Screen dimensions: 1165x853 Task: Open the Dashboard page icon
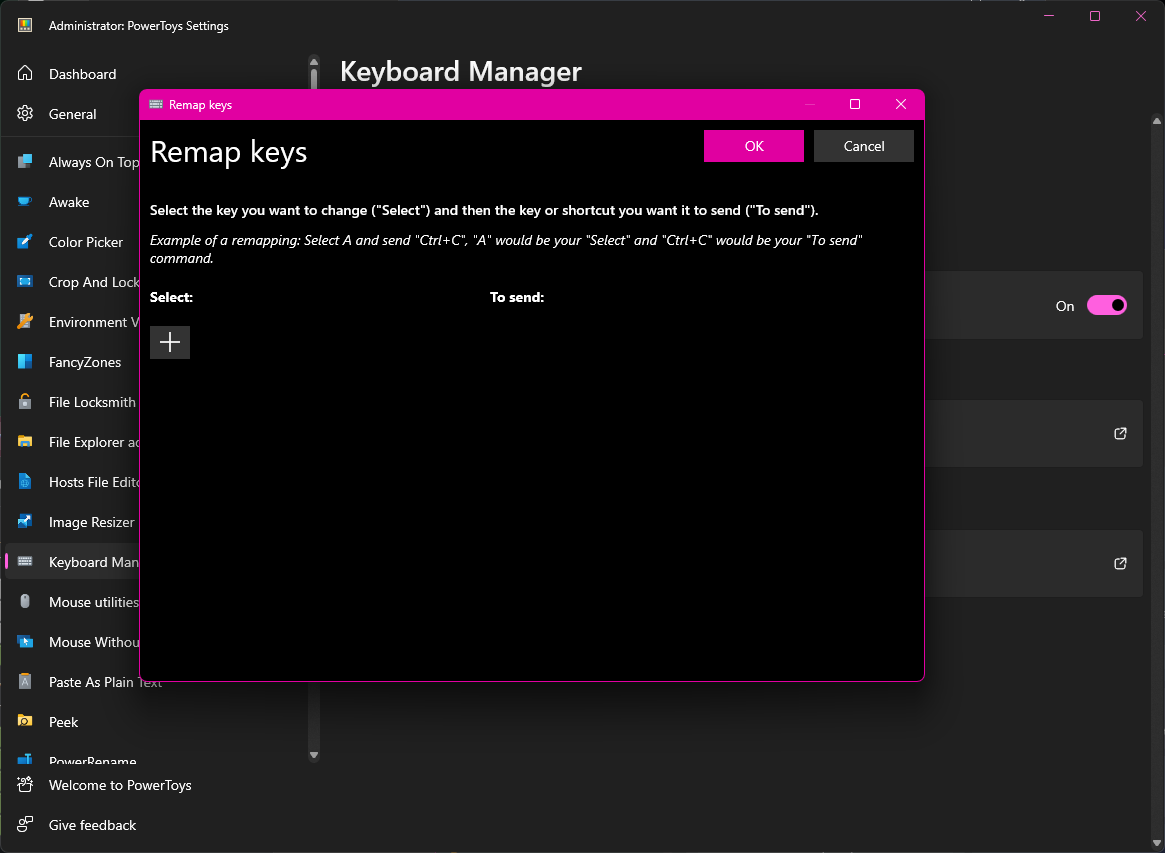25,74
